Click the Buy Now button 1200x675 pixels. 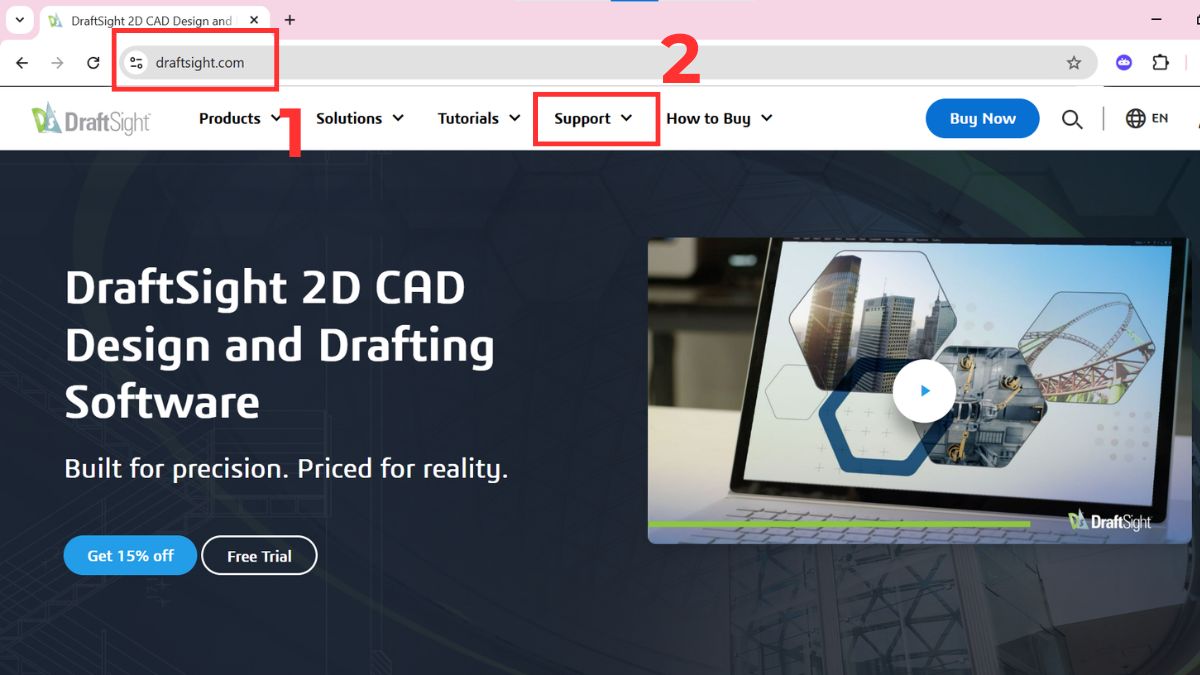click(982, 118)
